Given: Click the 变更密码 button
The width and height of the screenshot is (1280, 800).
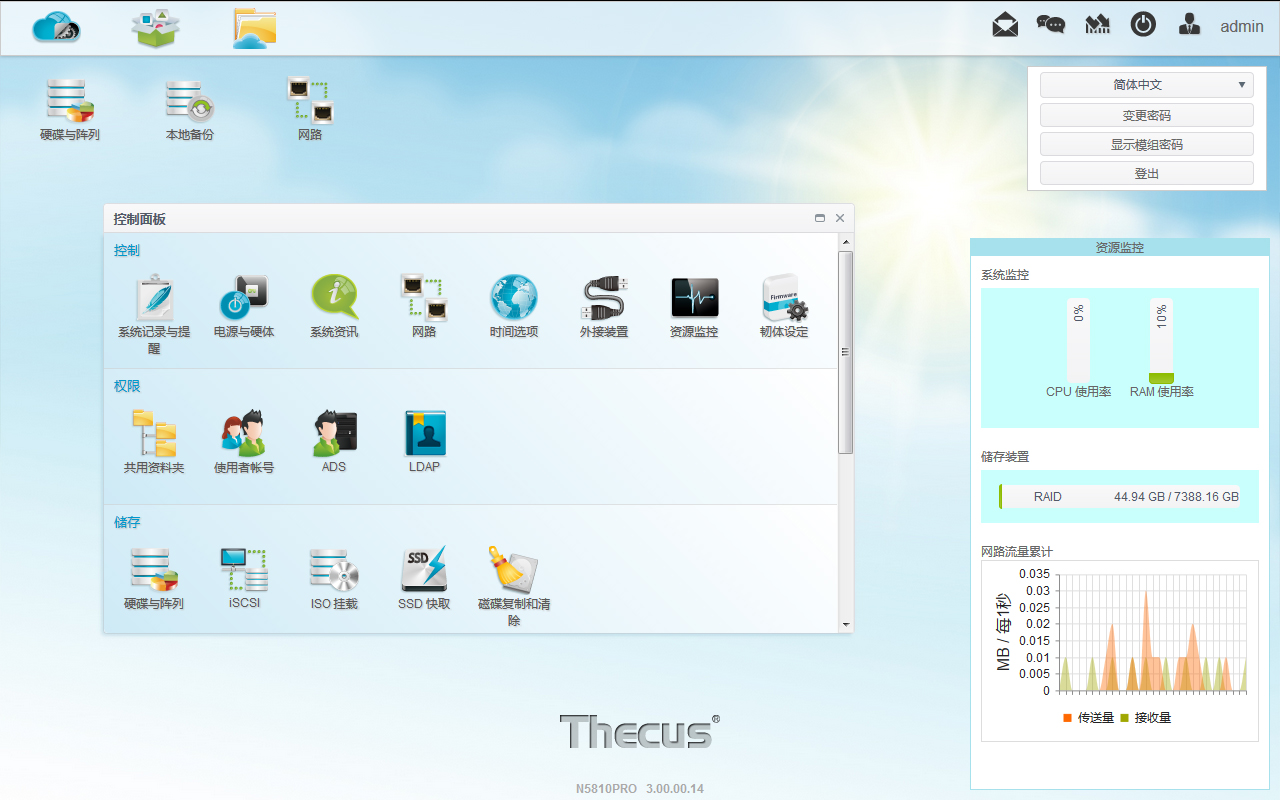Looking at the screenshot, I should click(1146, 115).
